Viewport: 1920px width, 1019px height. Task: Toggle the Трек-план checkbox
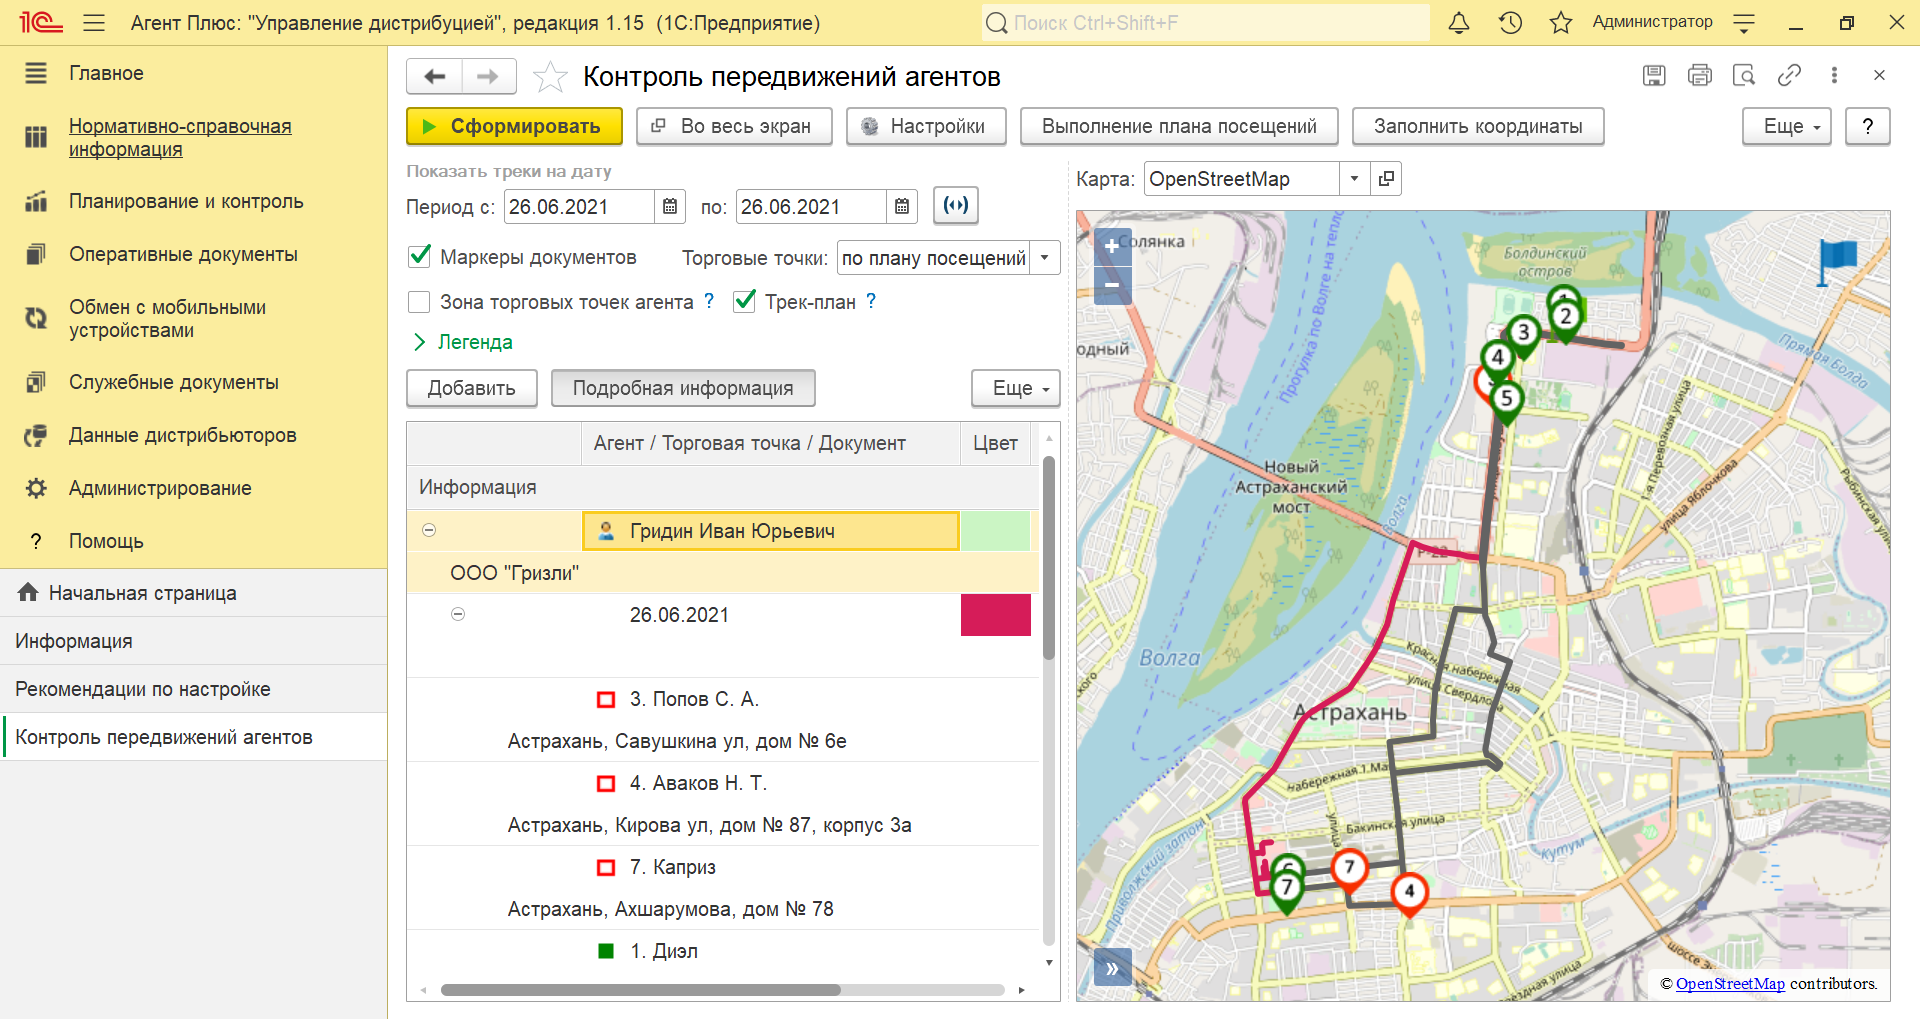(x=744, y=301)
